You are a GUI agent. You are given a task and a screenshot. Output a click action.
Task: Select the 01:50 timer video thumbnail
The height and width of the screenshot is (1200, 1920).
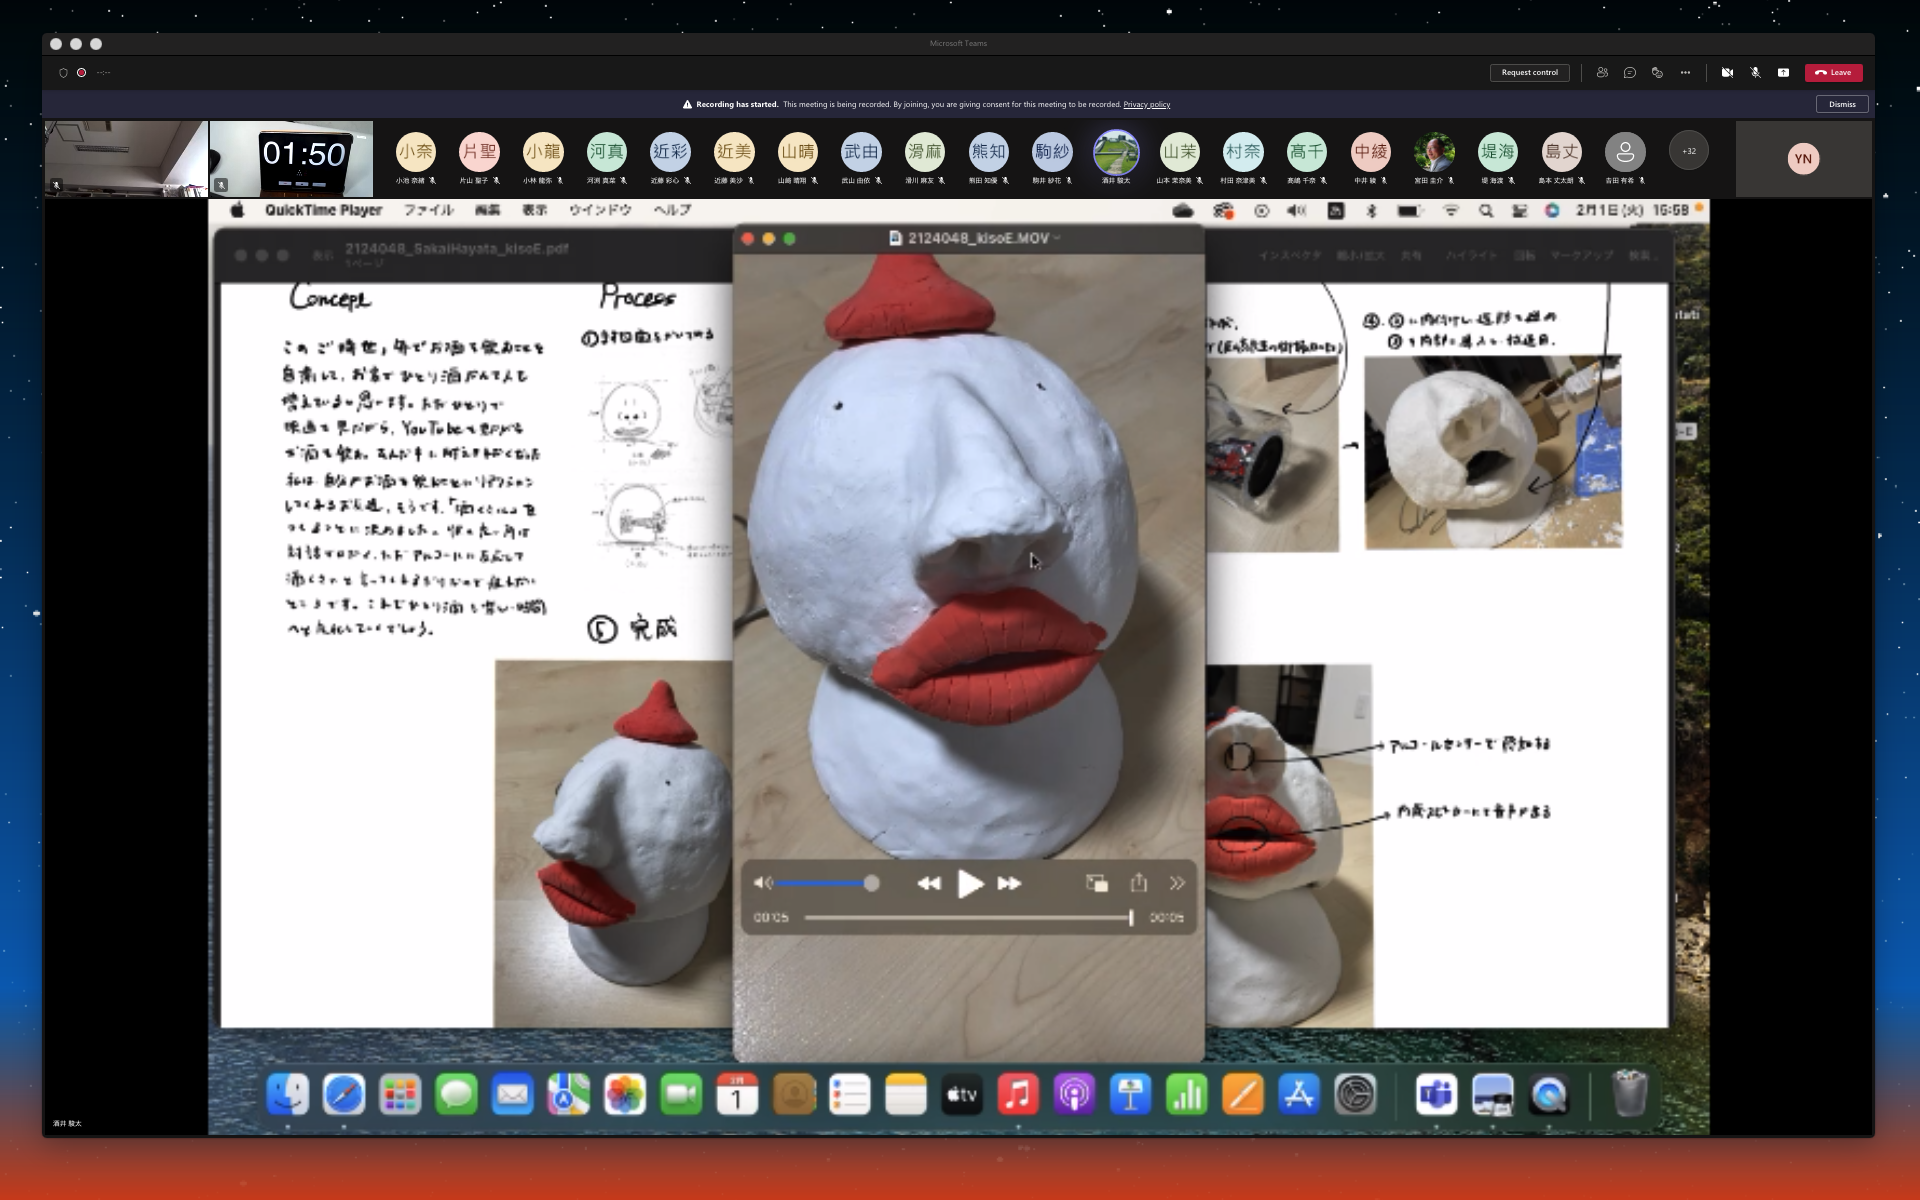tap(291, 158)
